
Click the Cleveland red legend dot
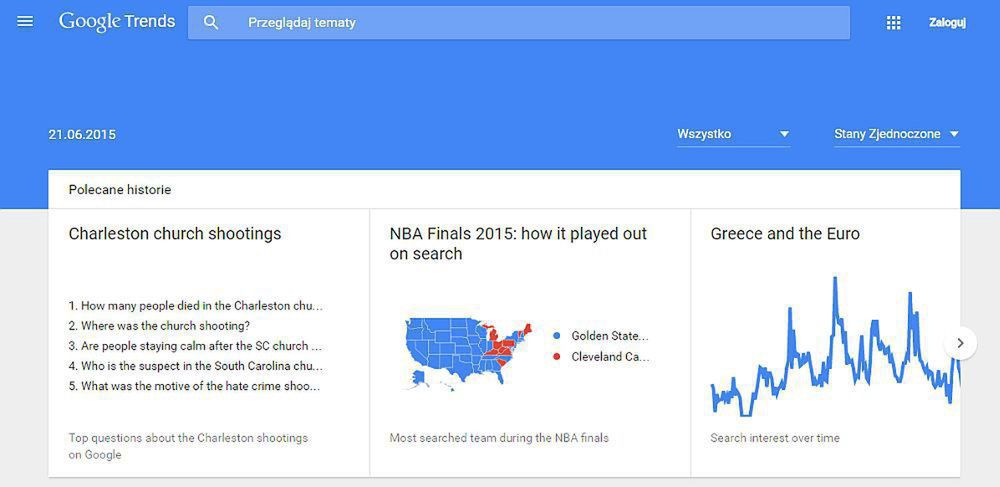click(556, 357)
